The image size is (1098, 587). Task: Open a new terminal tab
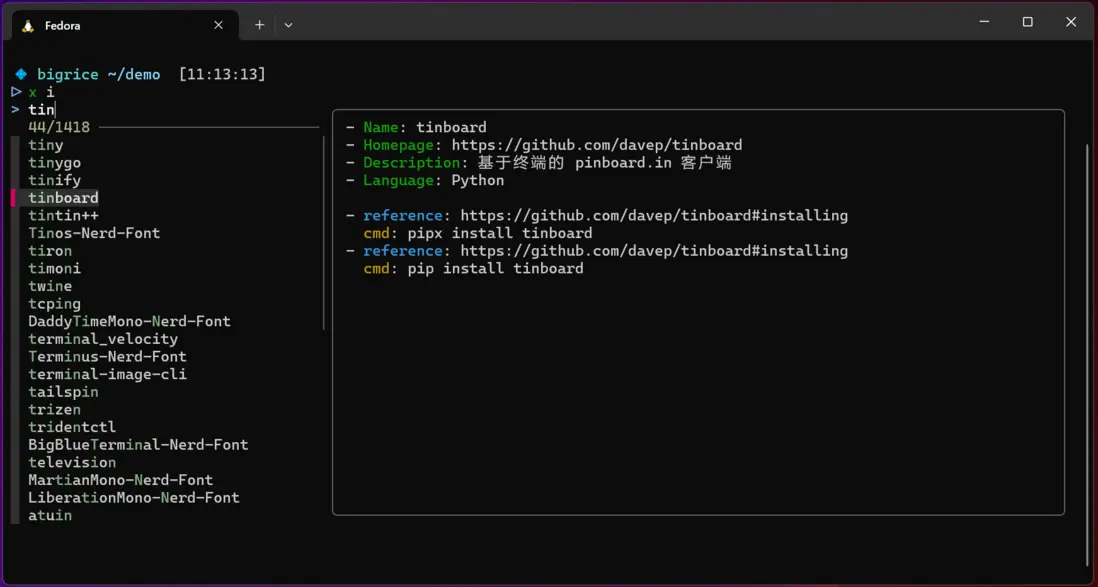pos(259,25)
